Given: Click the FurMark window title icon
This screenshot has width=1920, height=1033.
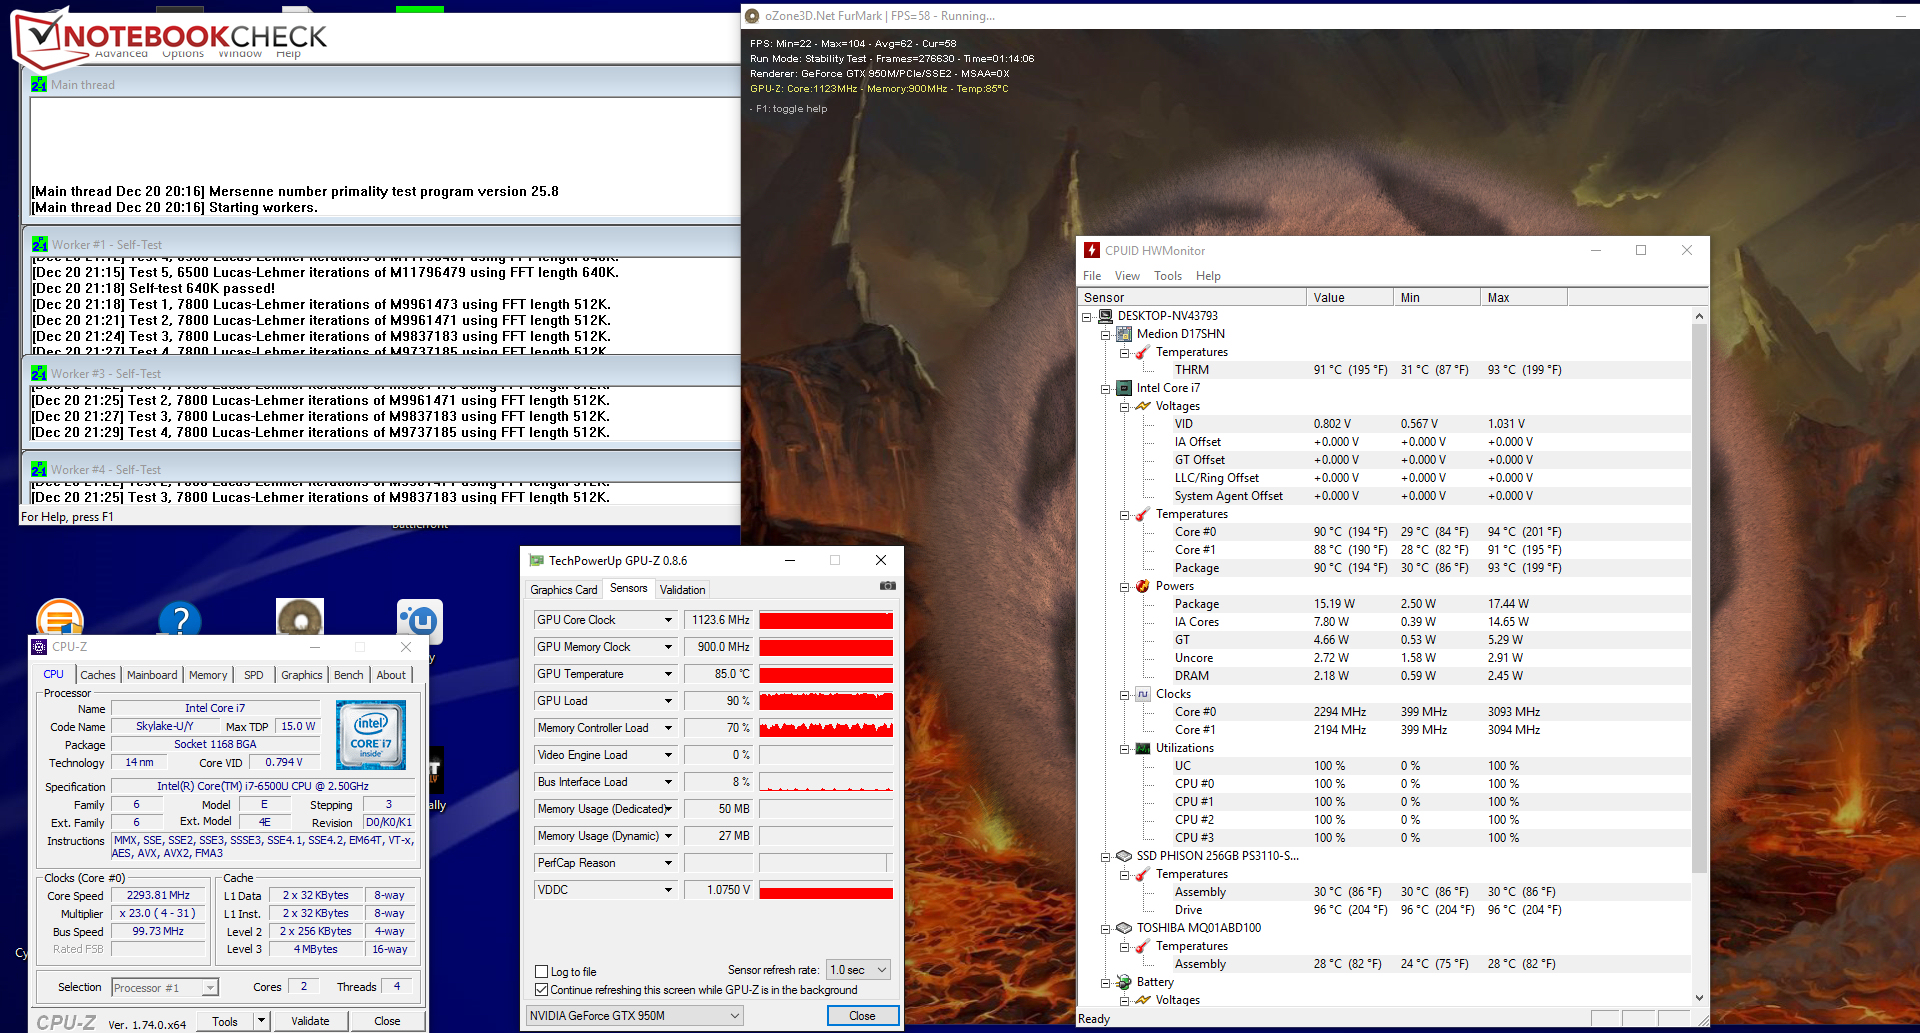Looking at the screenshot, I should click(752, 16).
